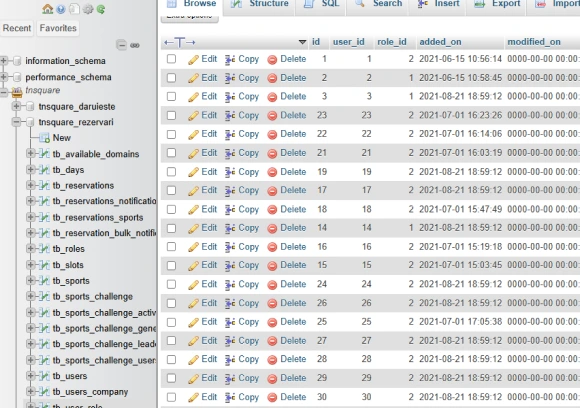Click red Delete icon for row id 3
The width and height of the screenshot is (580, 408).
tap(272, 97)
